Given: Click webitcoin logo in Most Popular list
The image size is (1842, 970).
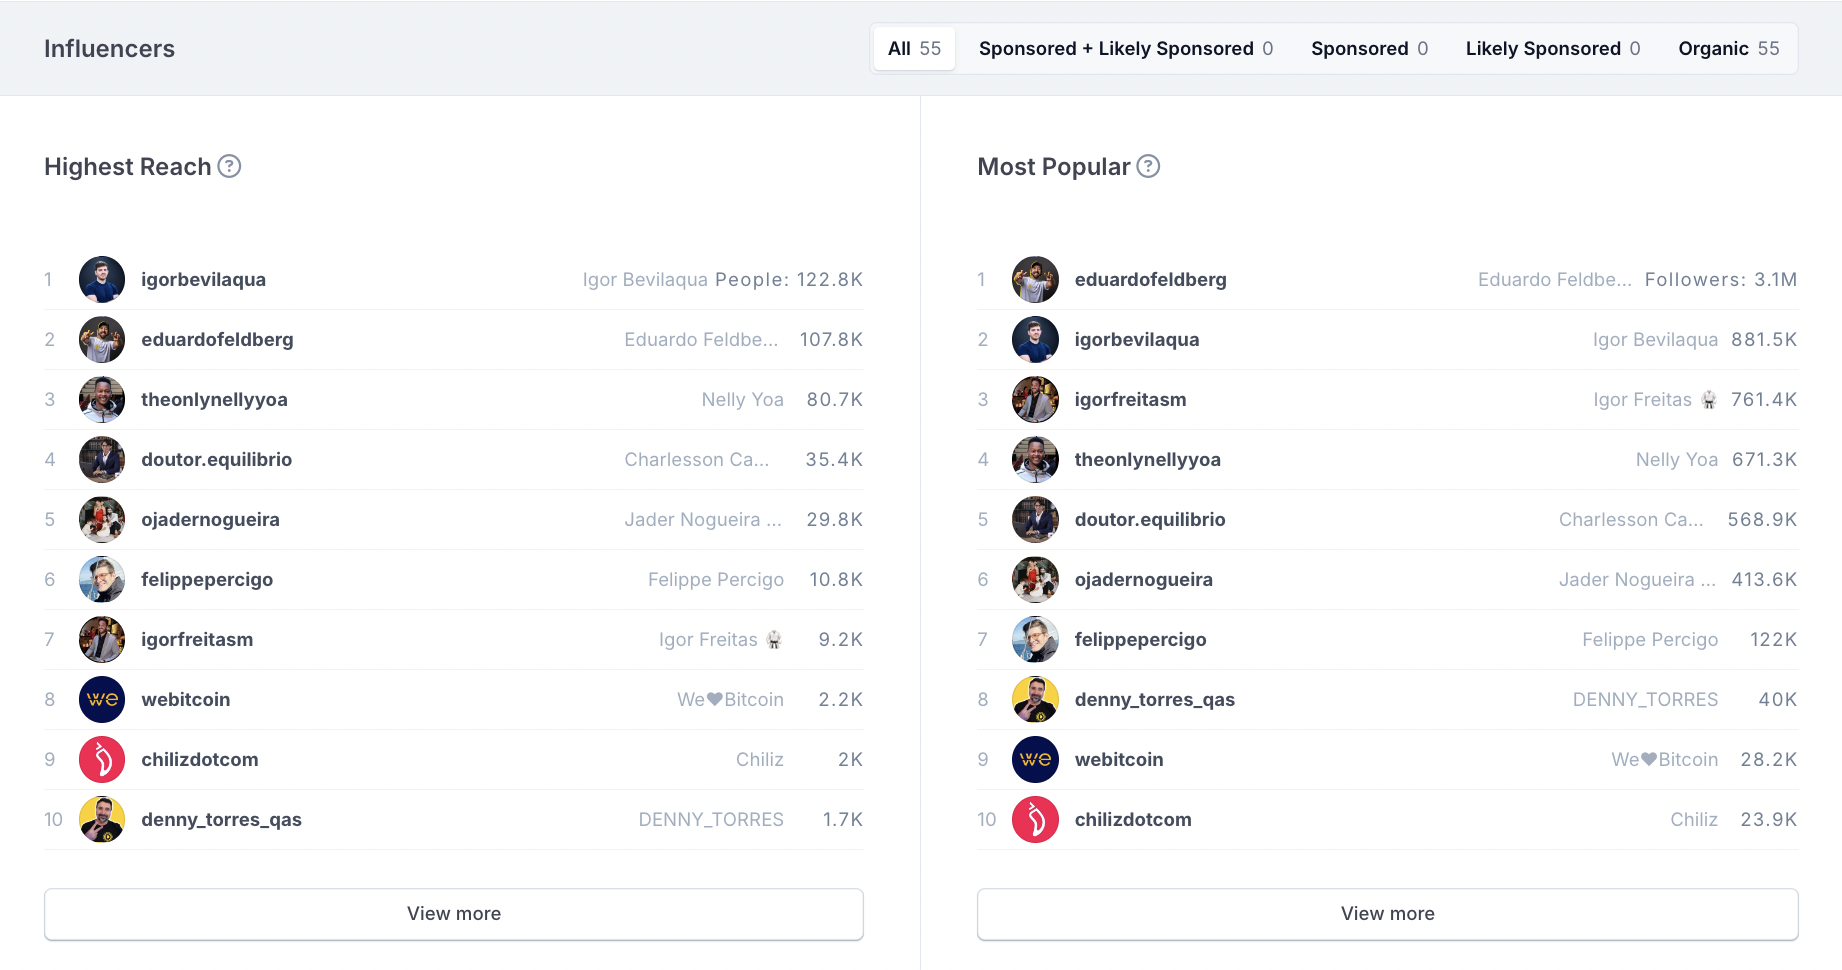Looking at the screenshot, I should tap(1035, 760).
